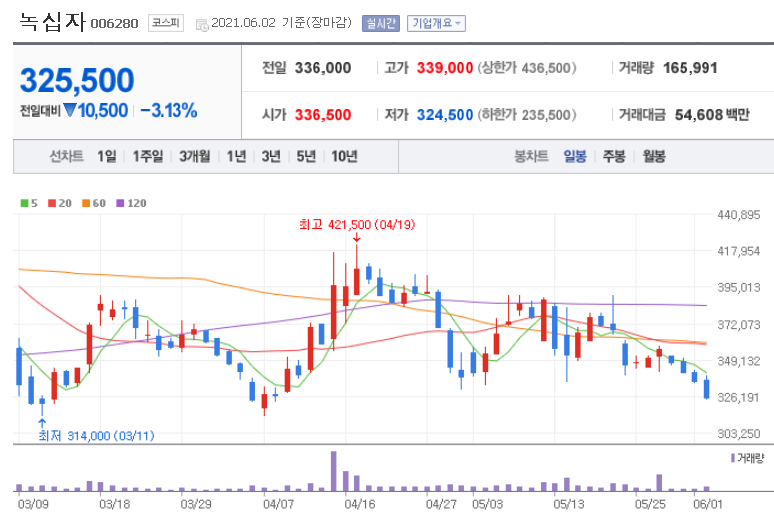Click the low price value 324,500

point(445,115)
